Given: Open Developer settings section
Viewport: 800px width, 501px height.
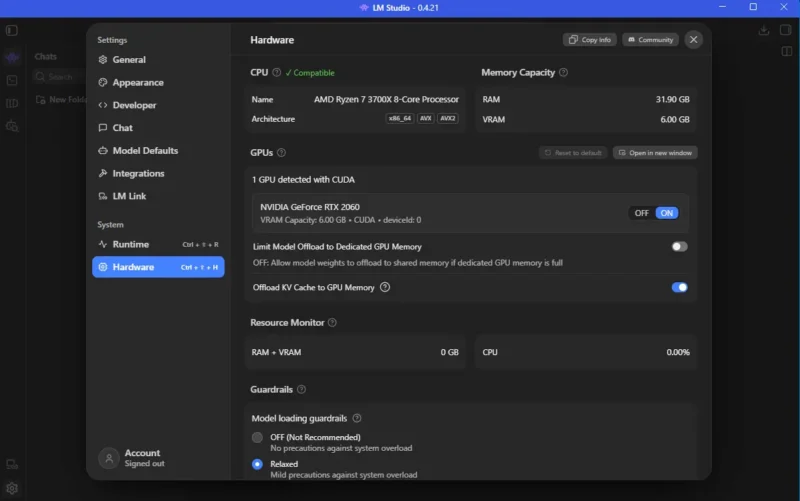Looking at the screenshot, I should 158,105.
